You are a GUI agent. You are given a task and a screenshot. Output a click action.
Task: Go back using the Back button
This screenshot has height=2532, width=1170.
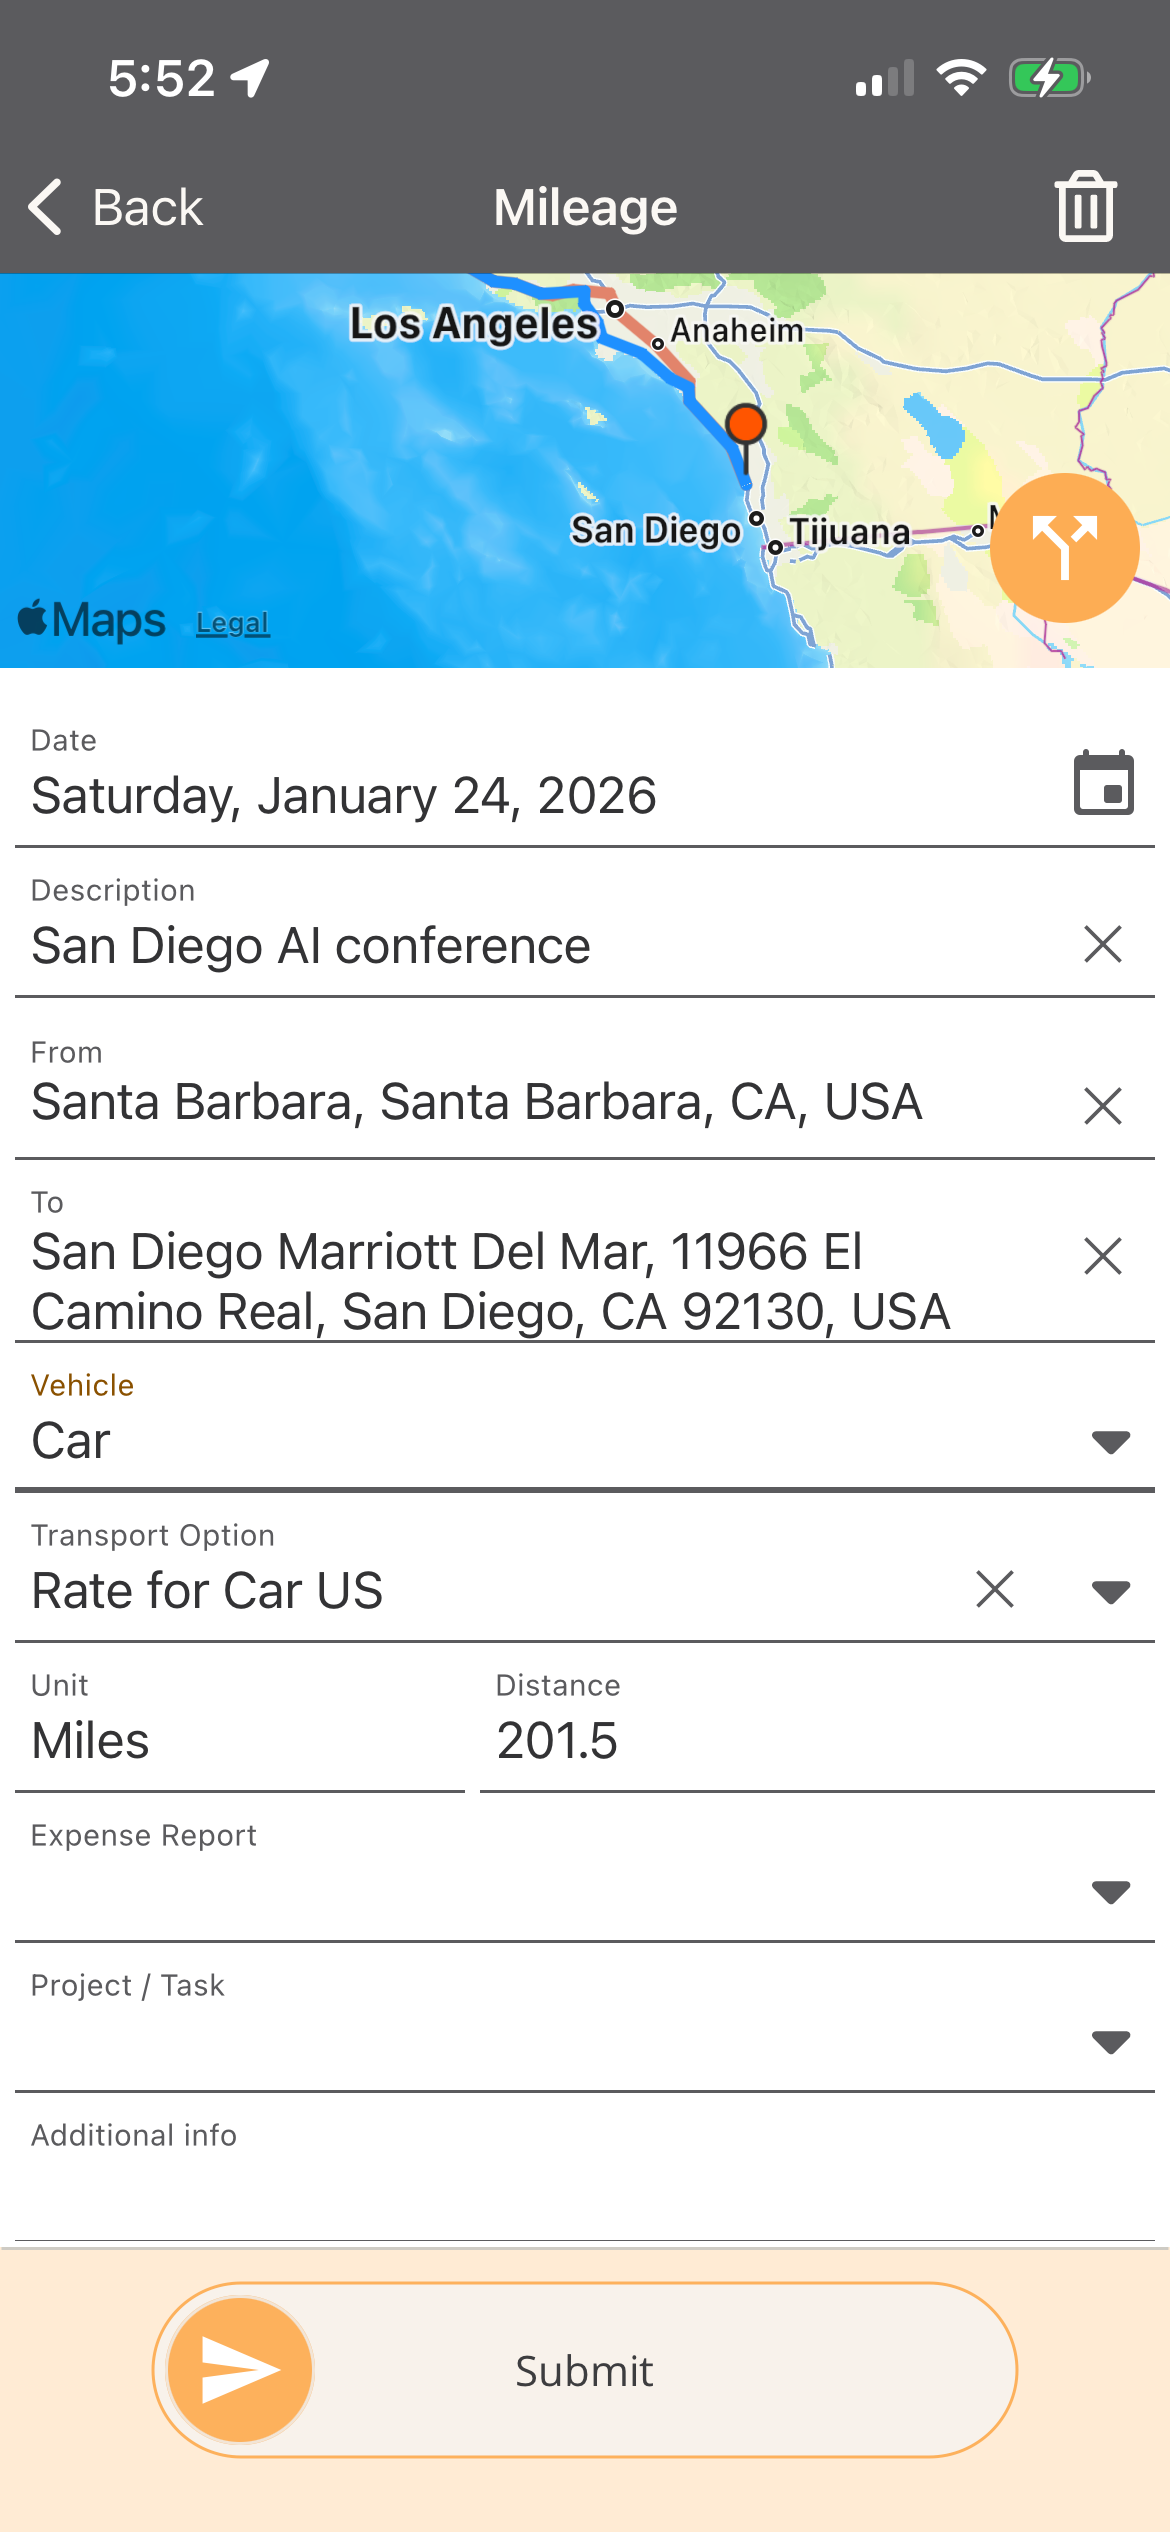coord(116,208)
